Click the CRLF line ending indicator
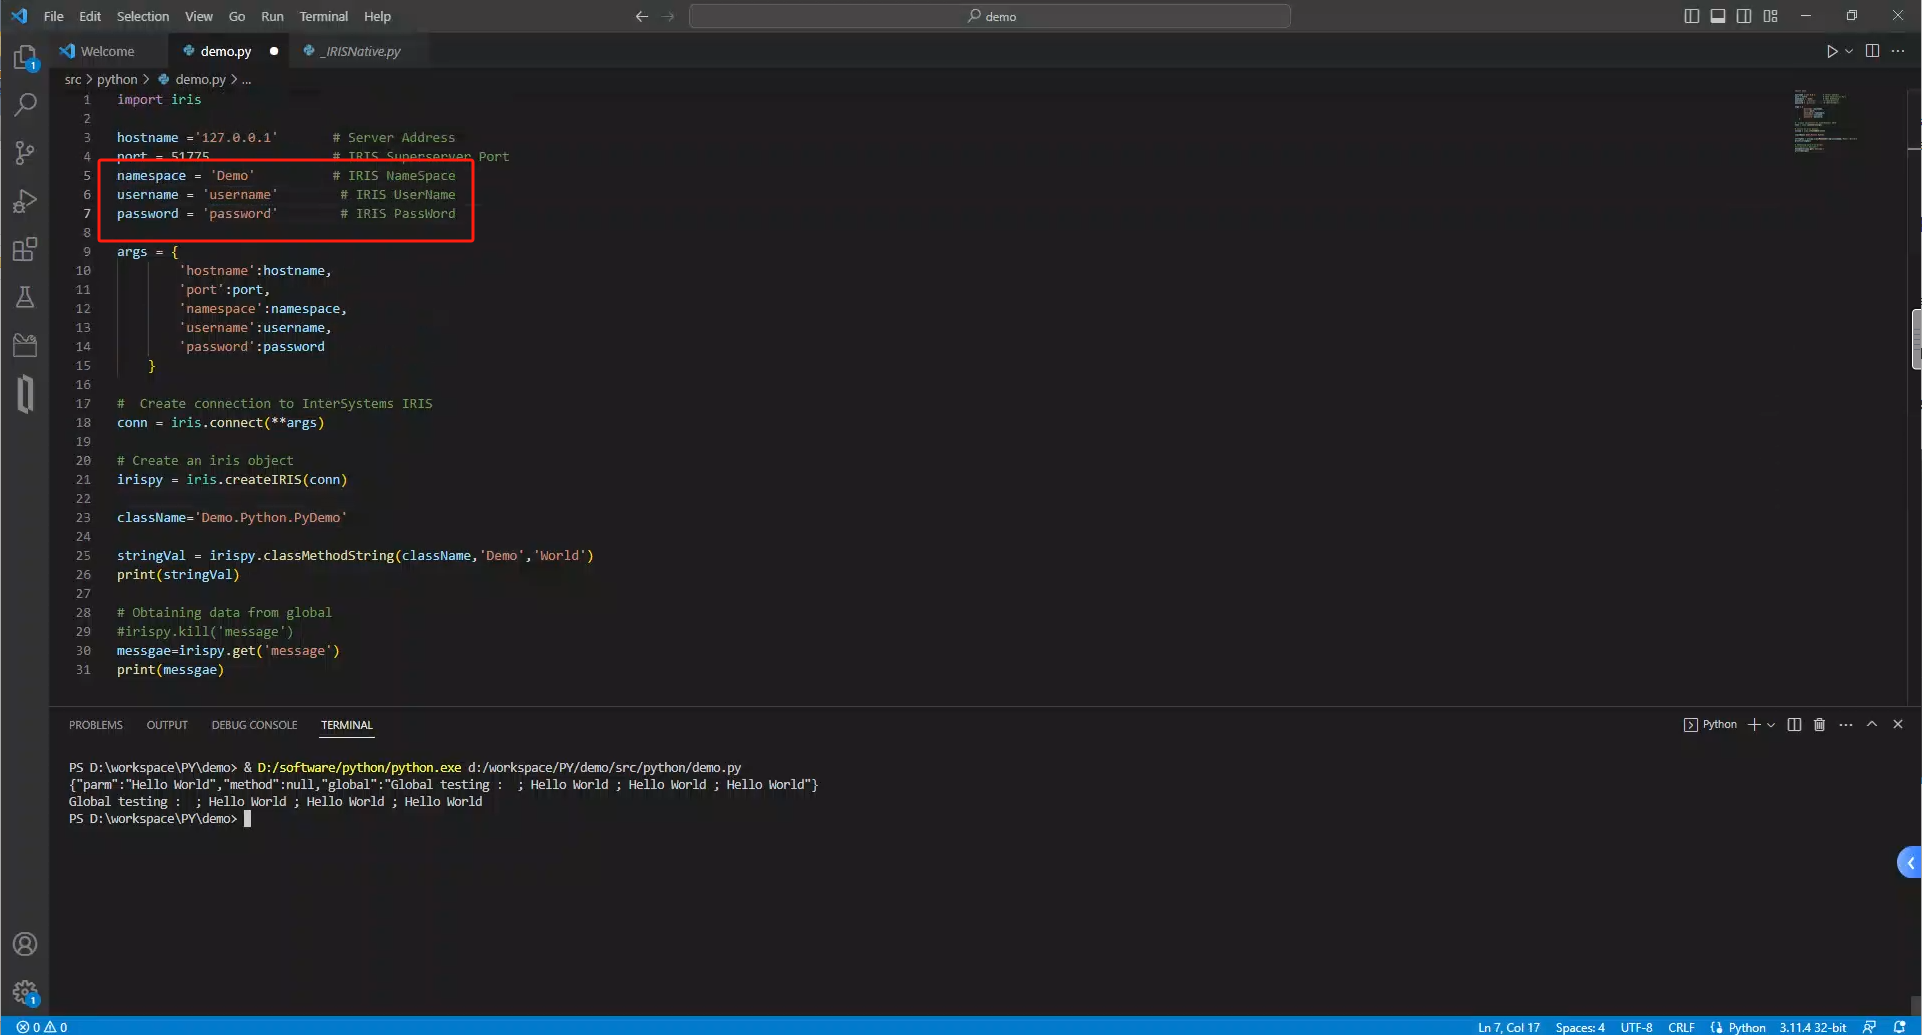Viewport: 1922px width, 1035px height. point(1681,1027)
